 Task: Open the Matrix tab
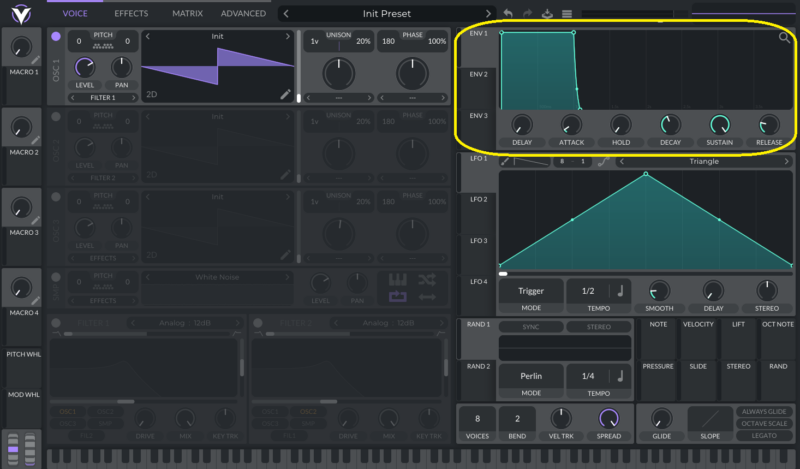coord(187,14)
